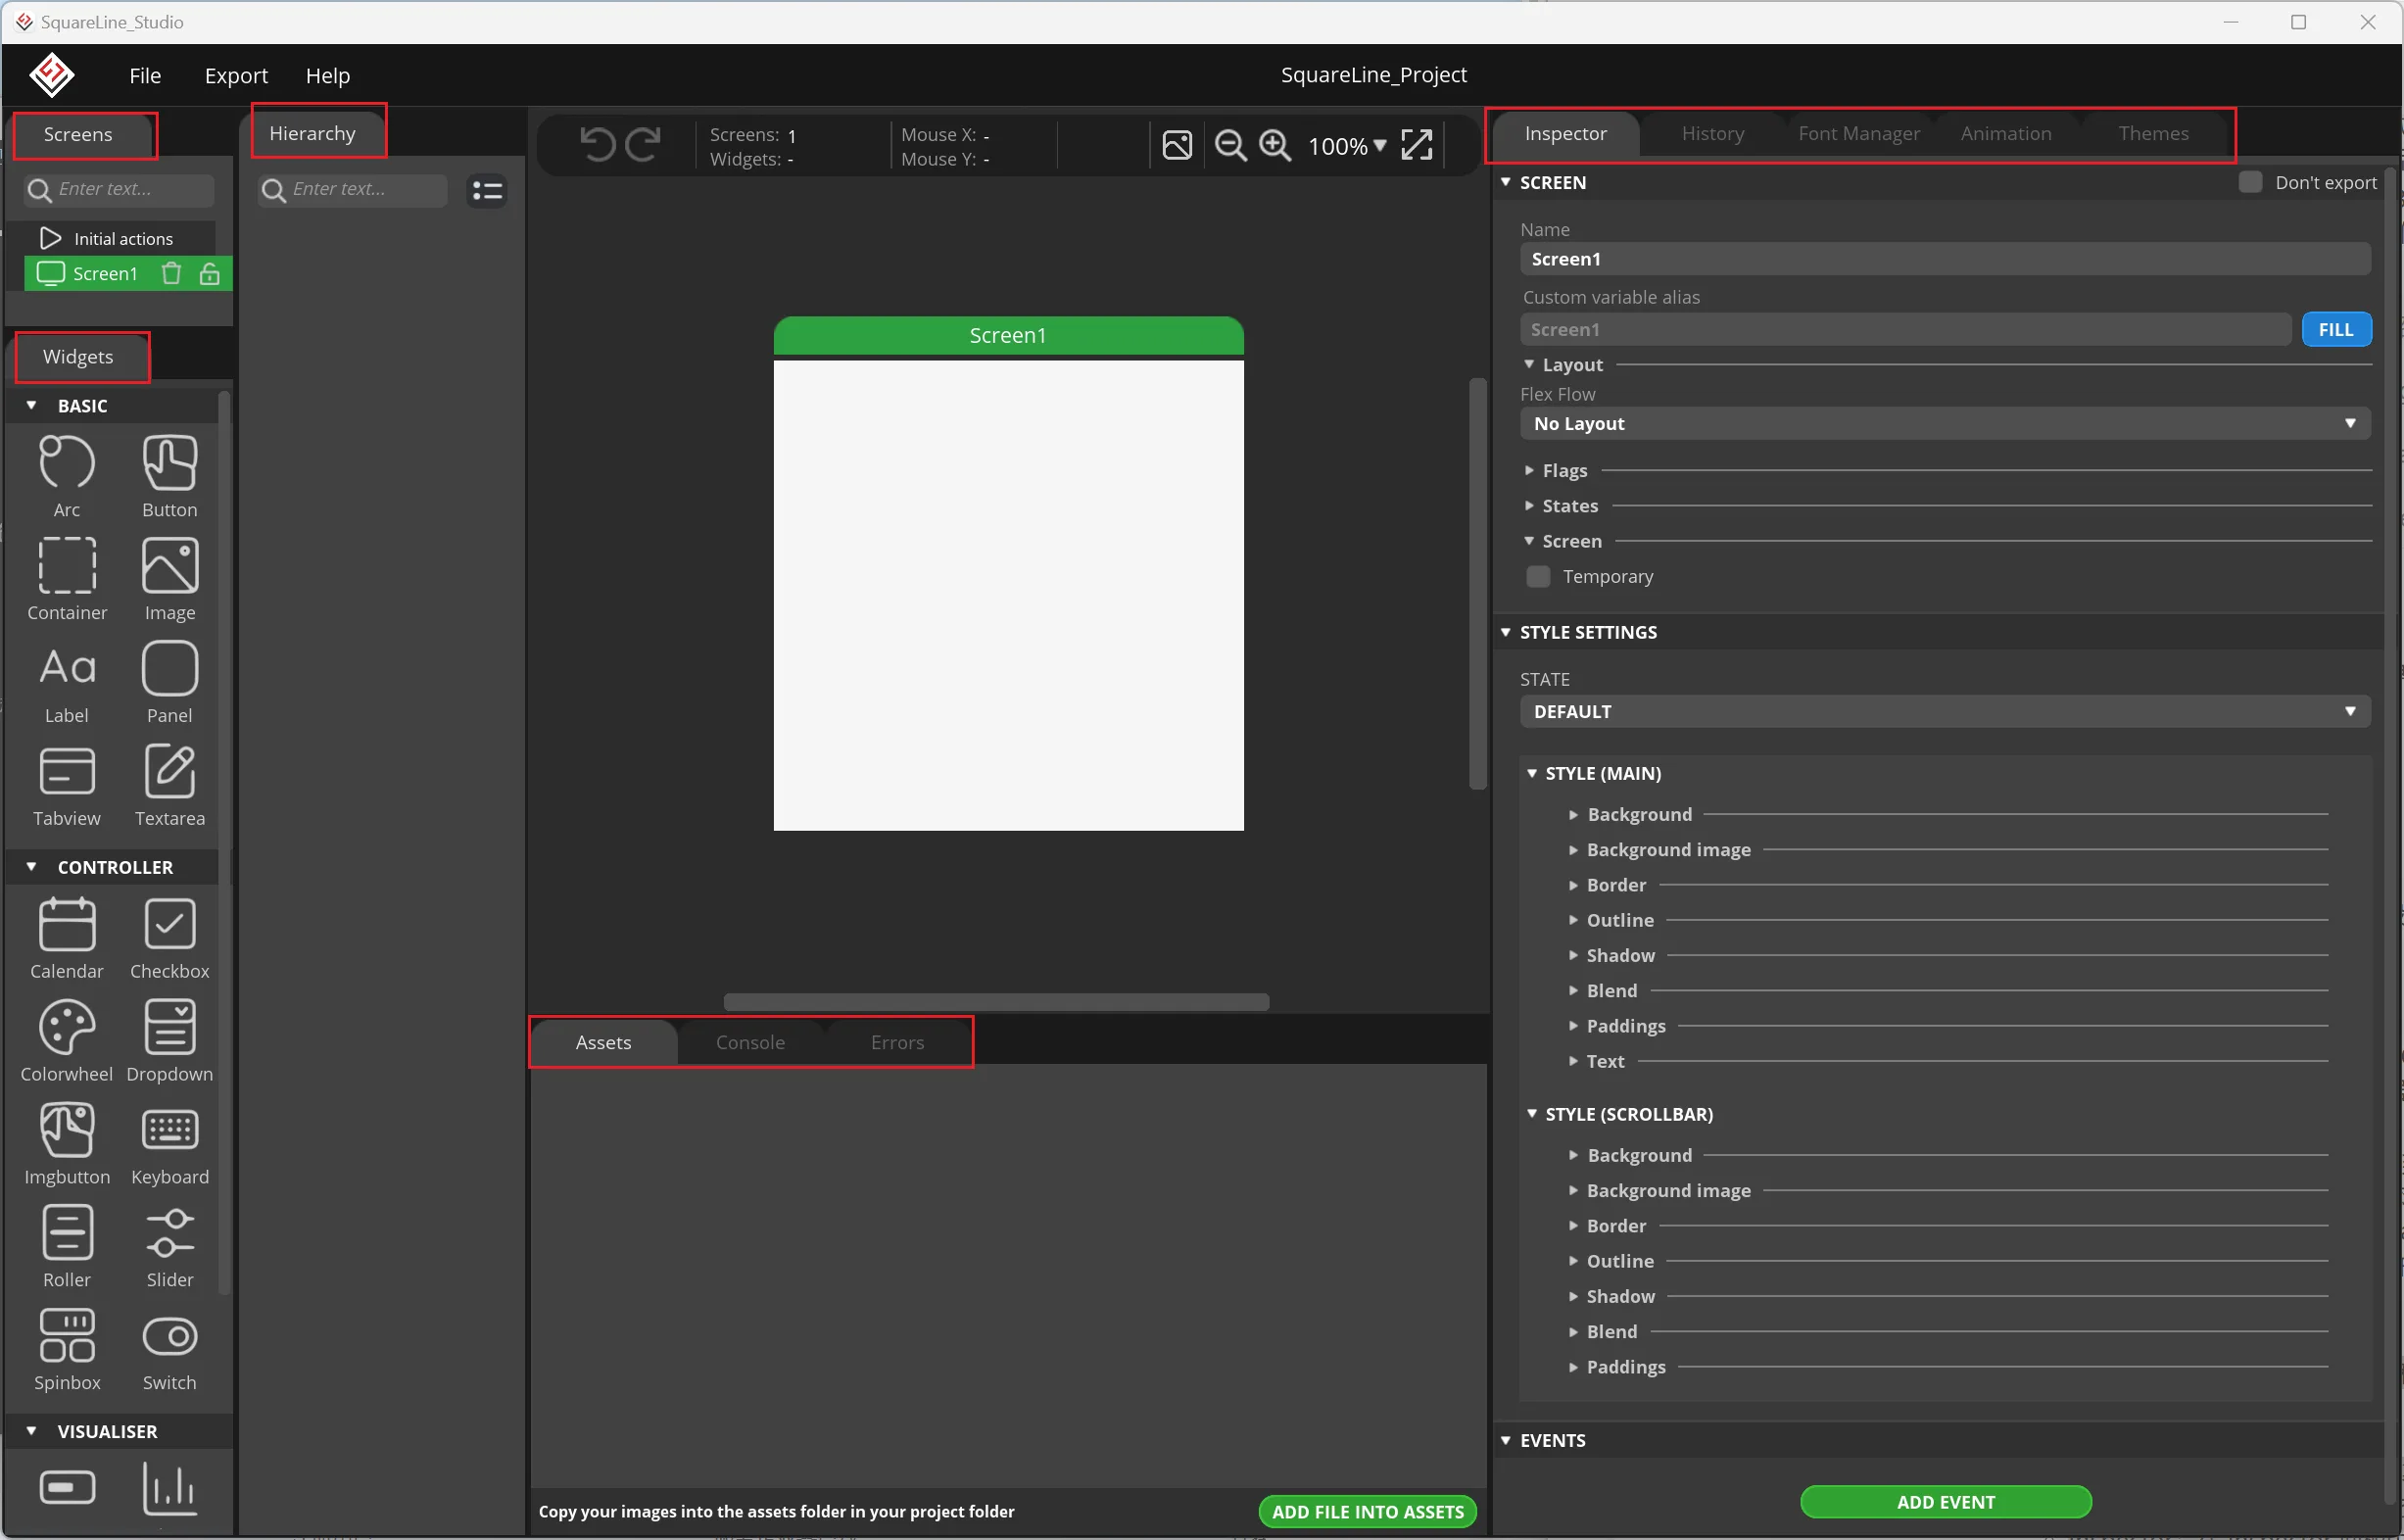The width and height of the screenshot is (2404, 1540).
Task: Collapse the Layout section
Action: click(1529, 364)
